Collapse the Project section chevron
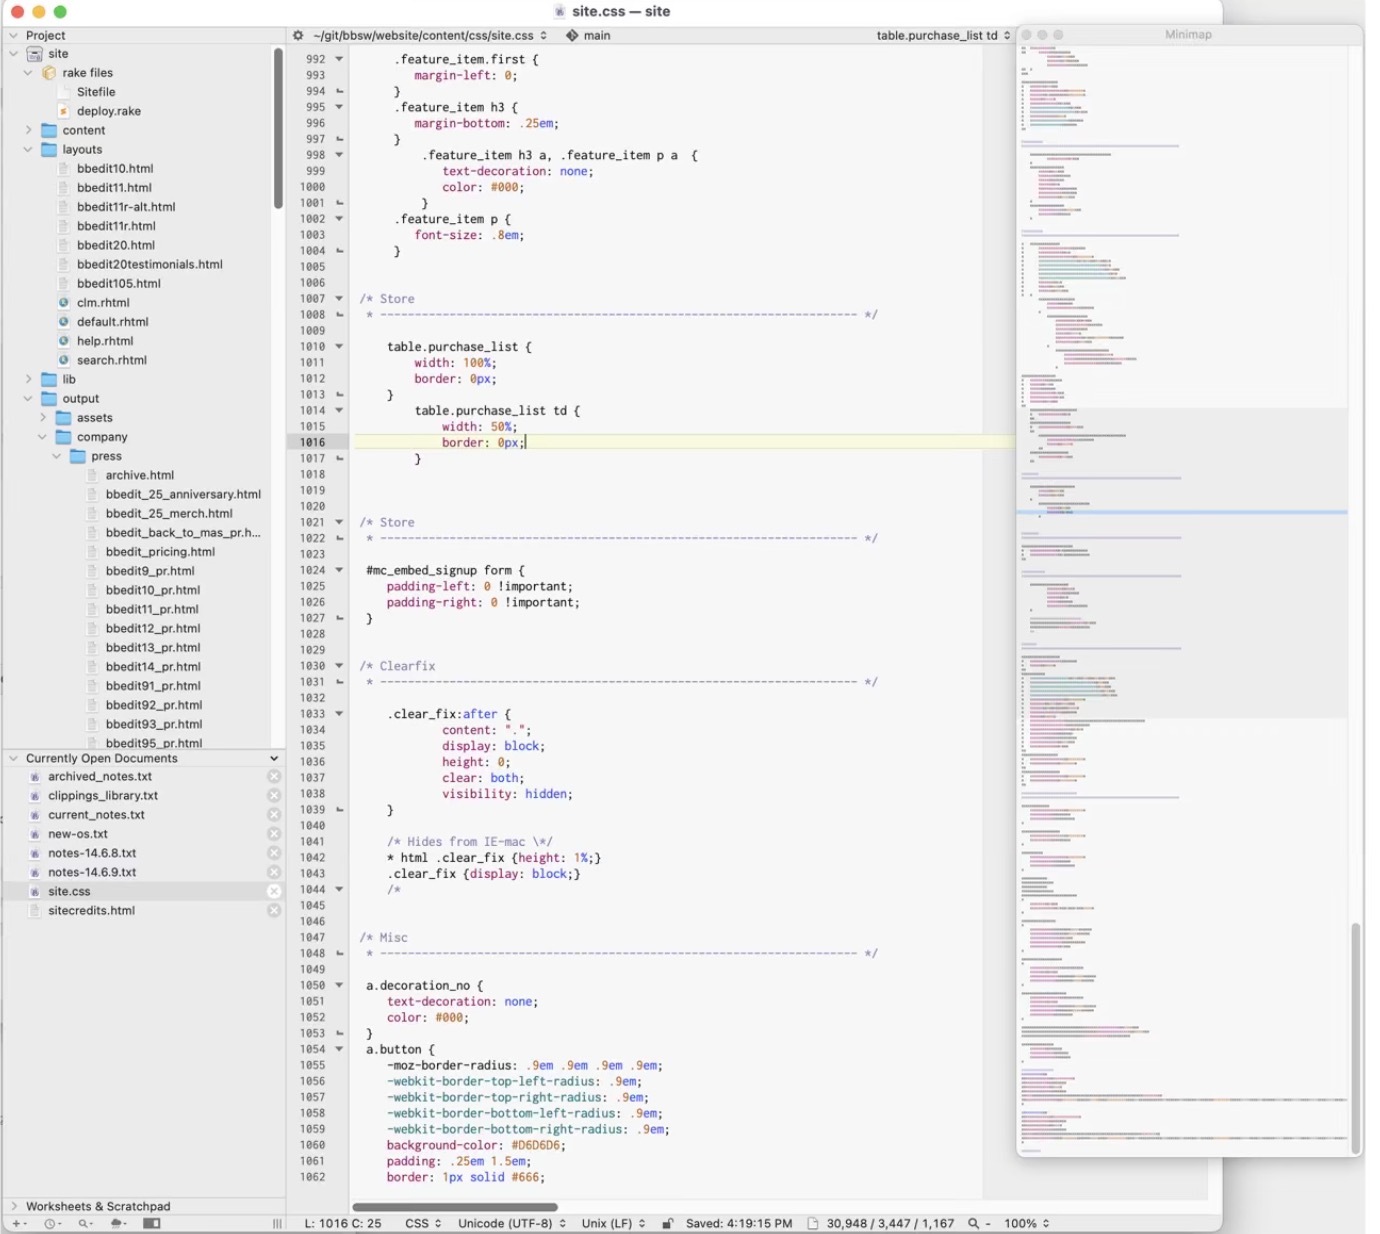 13,35
